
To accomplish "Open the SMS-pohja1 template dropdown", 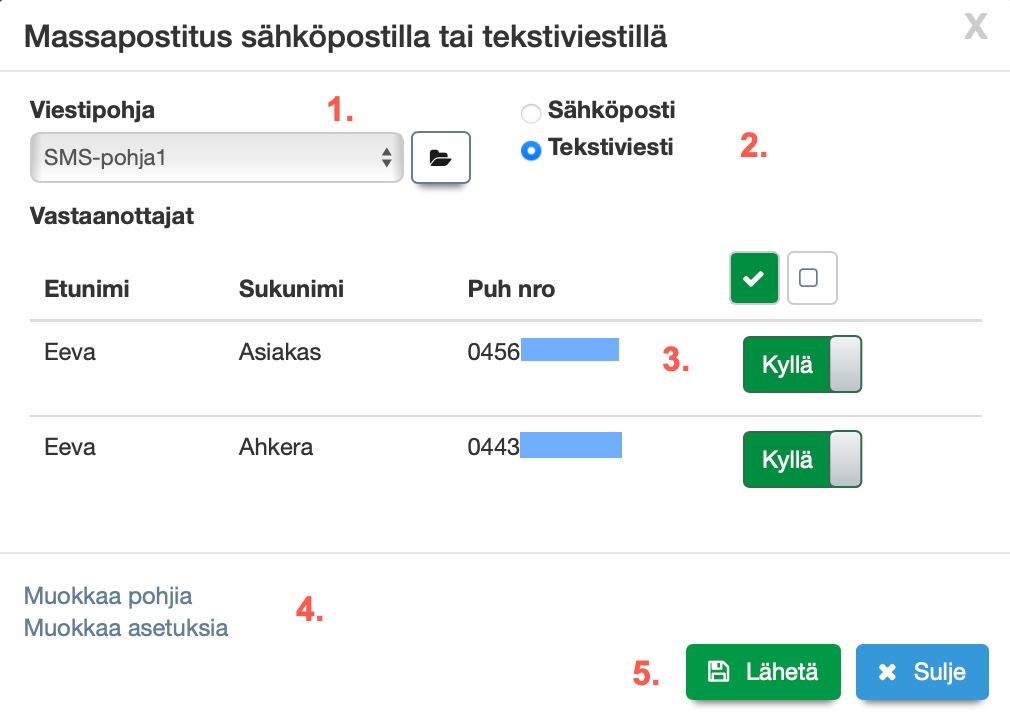I will (216, 158).
